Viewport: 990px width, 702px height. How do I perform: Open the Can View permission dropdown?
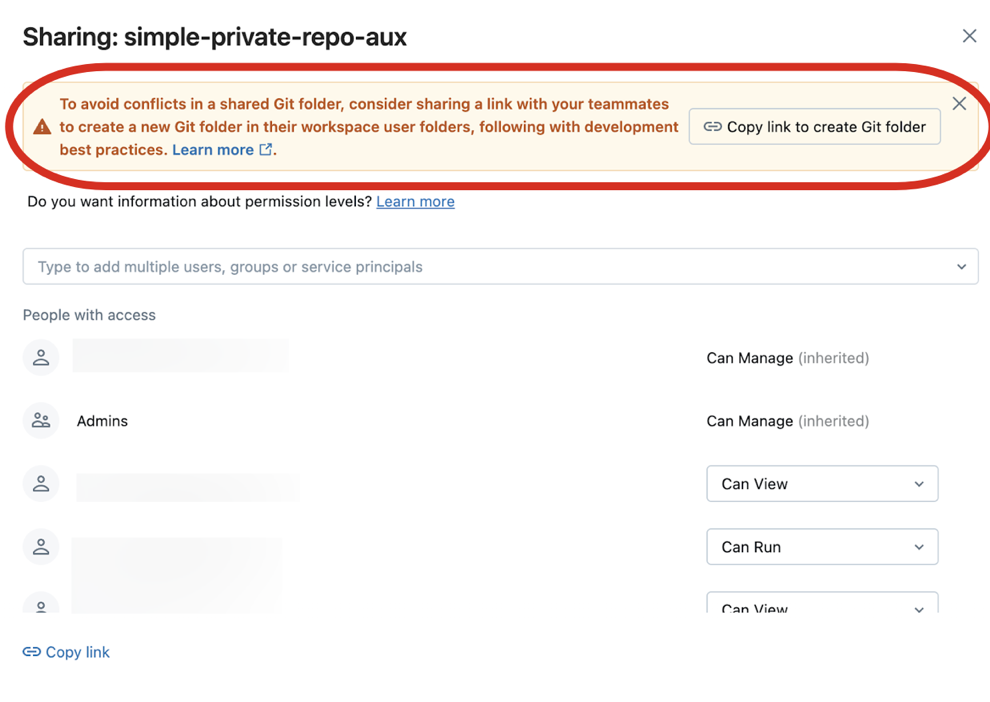click(822, 483)
